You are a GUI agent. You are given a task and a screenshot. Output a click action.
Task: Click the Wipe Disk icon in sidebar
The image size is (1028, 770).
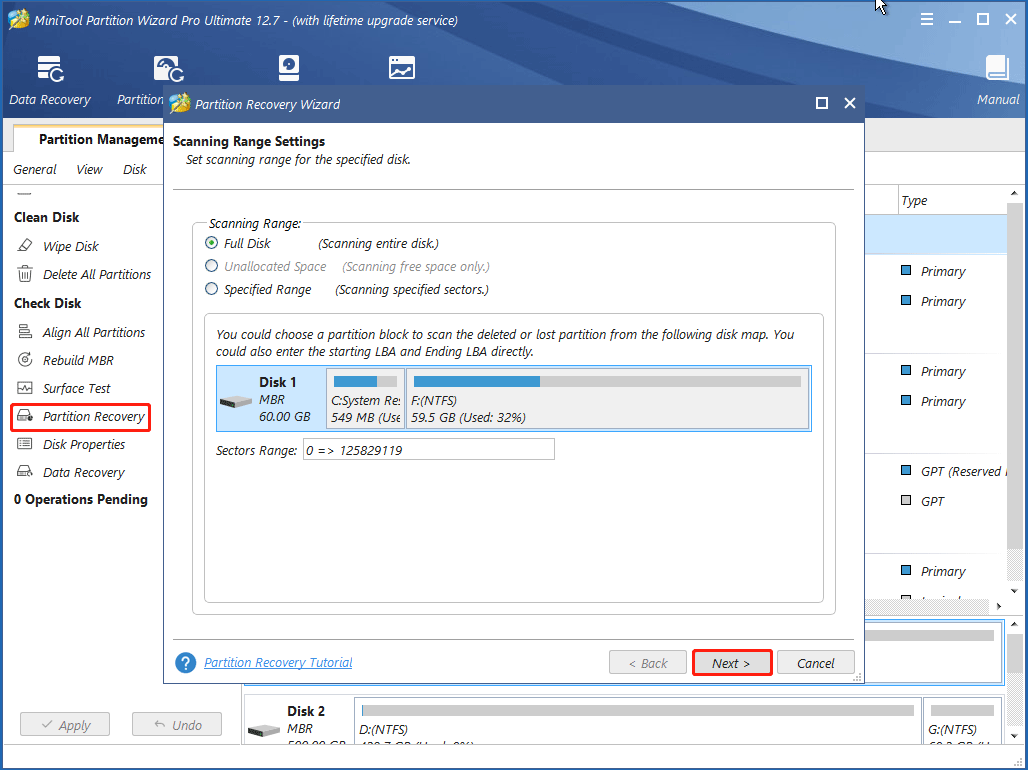[25, 246]
